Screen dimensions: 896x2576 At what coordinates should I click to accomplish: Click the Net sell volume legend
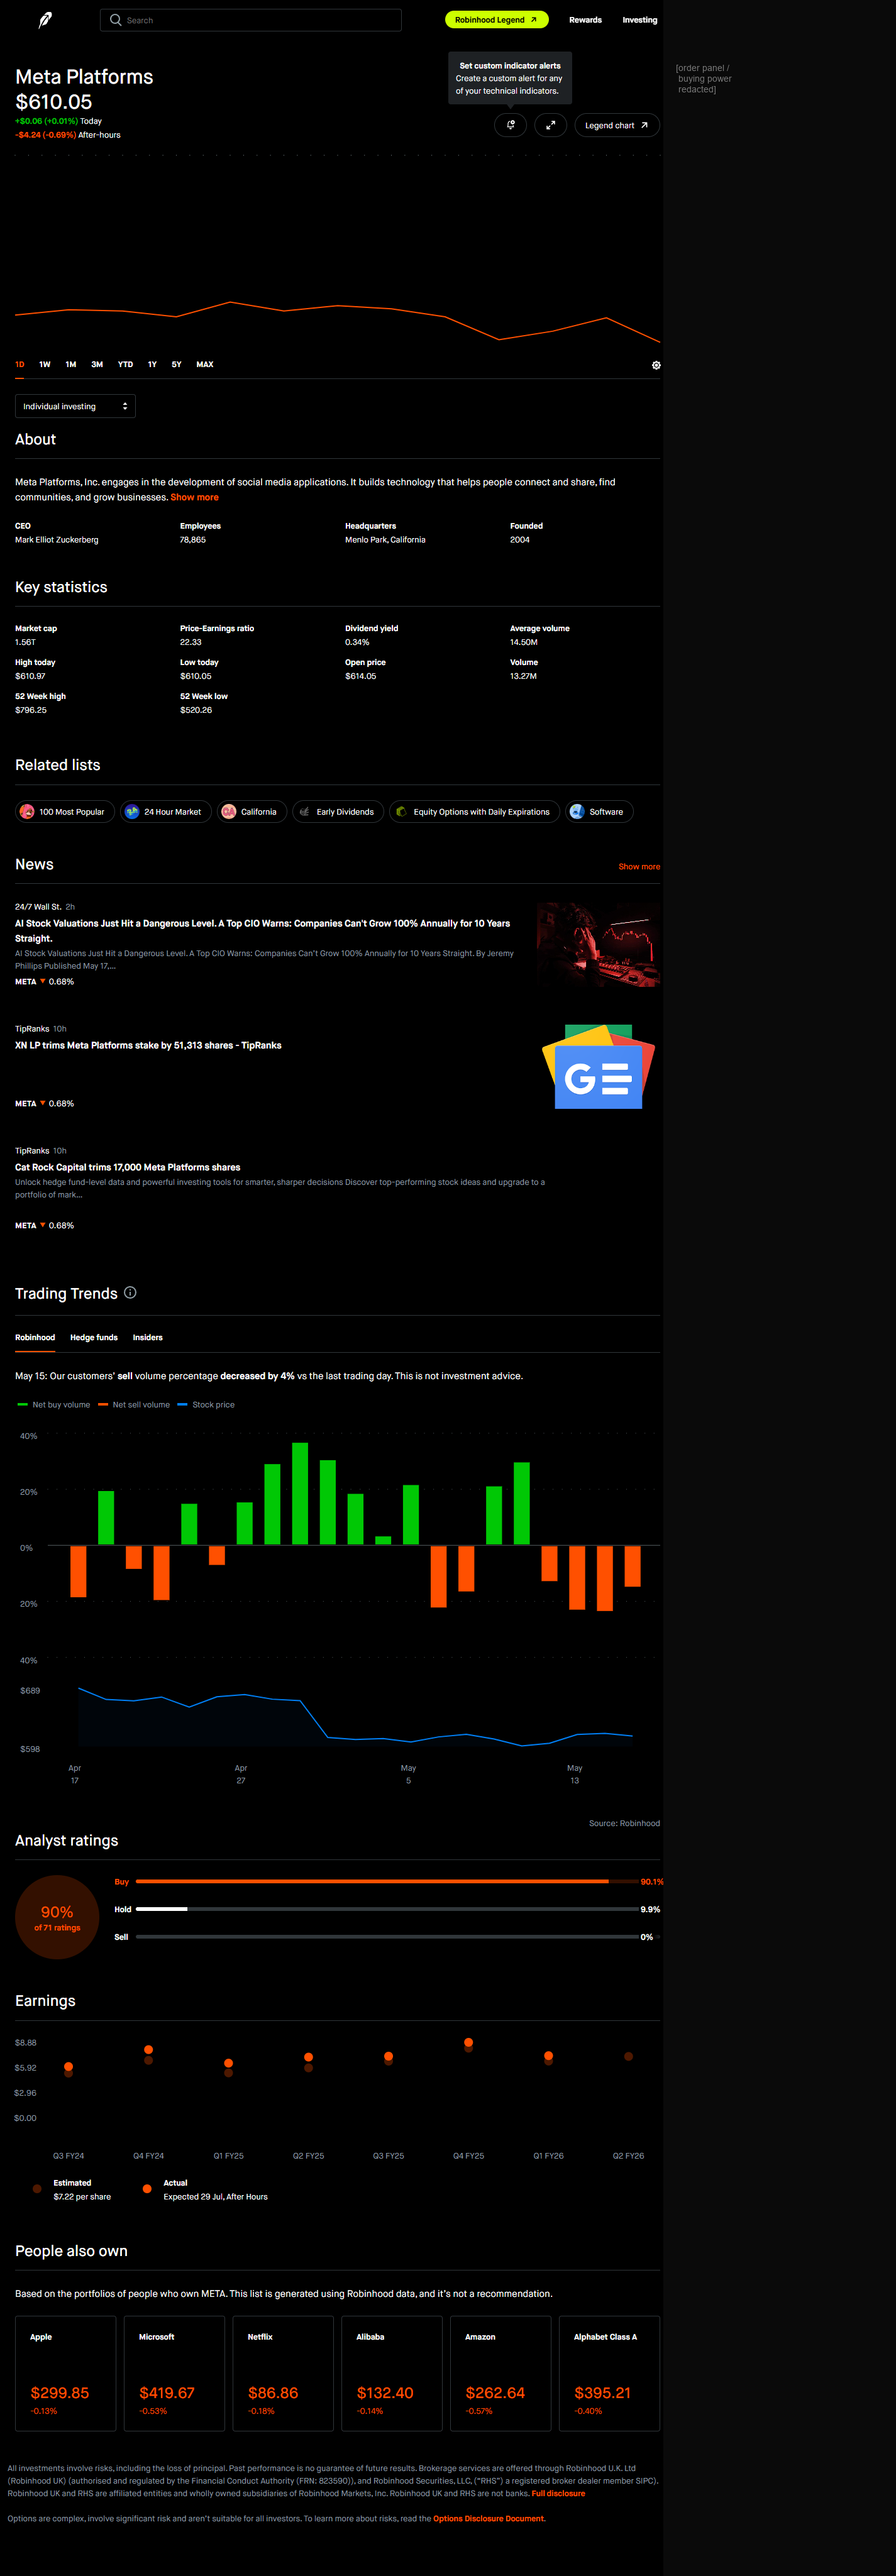(134, 1404)
